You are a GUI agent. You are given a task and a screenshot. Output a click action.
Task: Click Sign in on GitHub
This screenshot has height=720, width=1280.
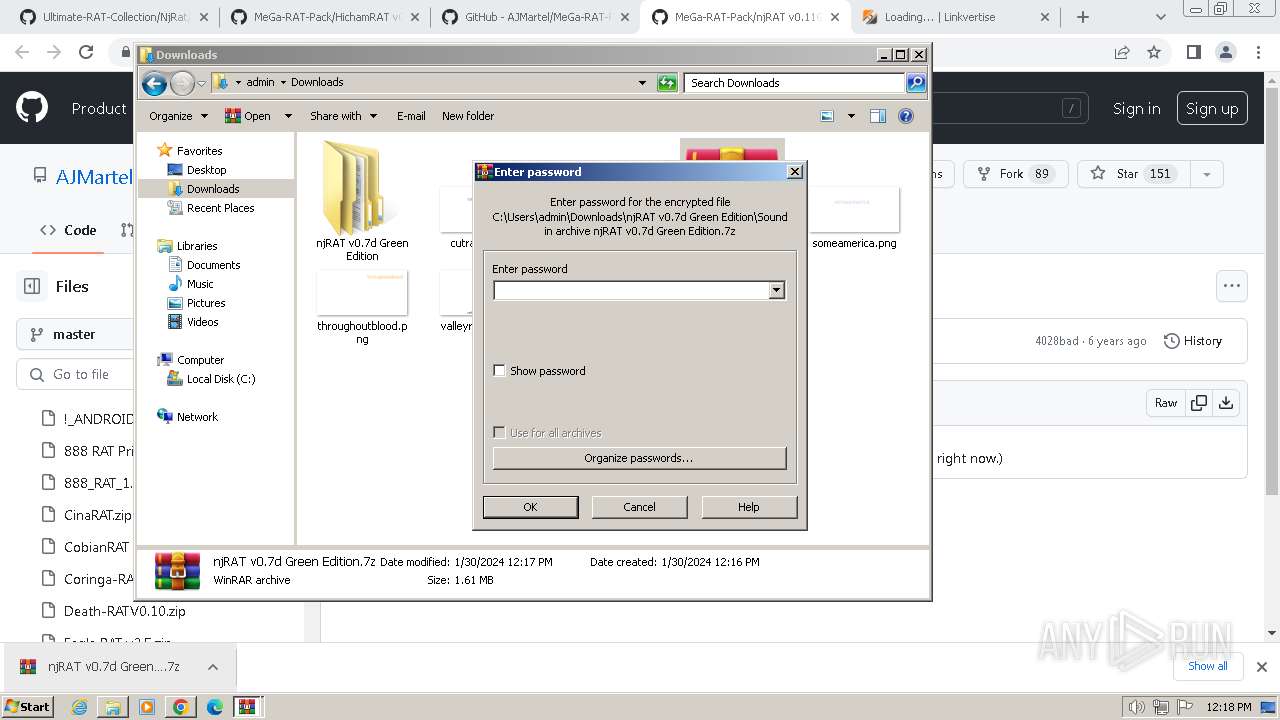(x=1136, y=109)
